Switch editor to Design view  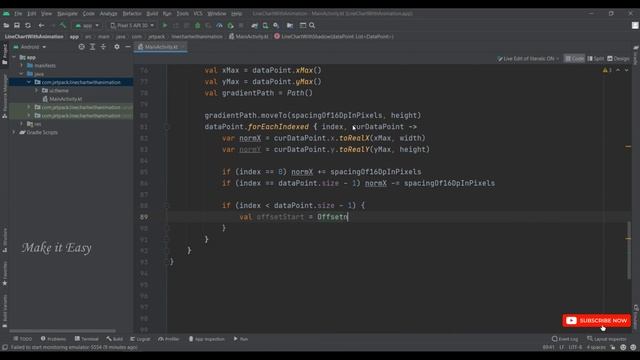pyautogui.click(x=618, y=59)
